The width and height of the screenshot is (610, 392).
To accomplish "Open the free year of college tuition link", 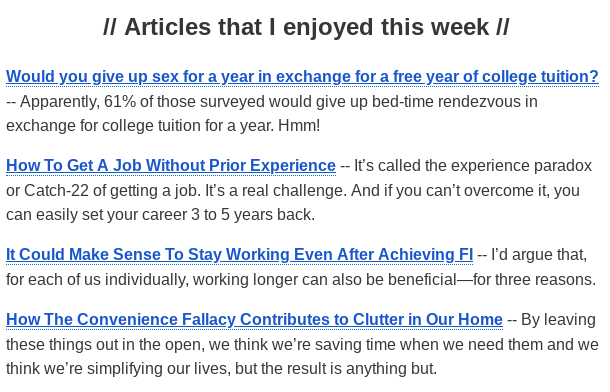I will point(302,77).
